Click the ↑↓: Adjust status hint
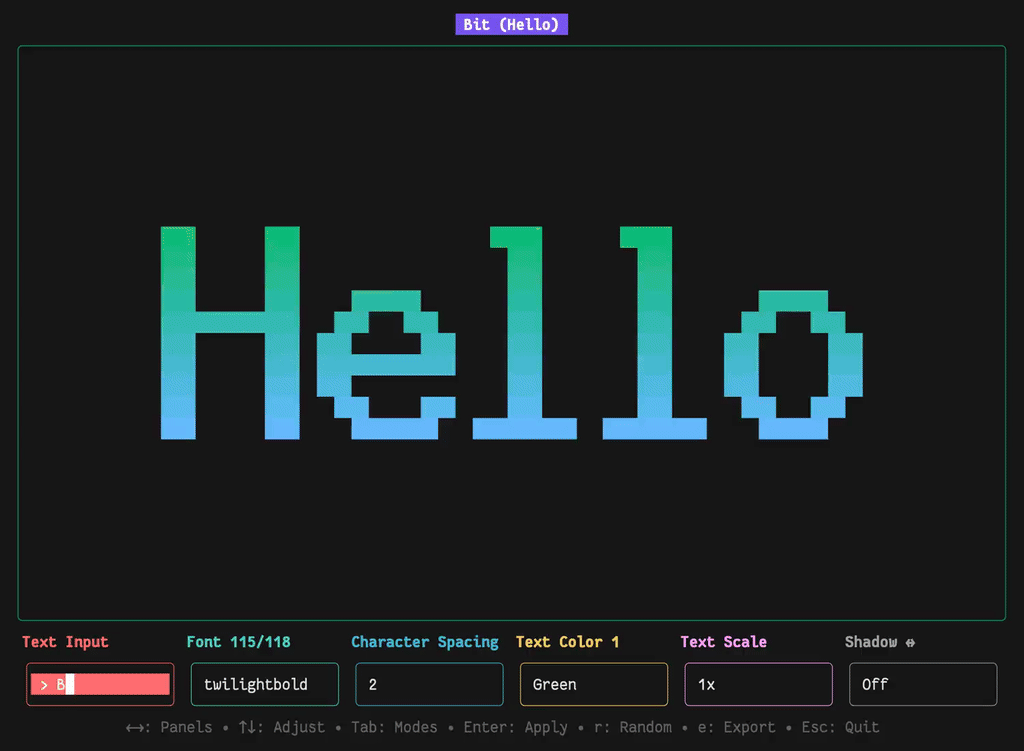1024x751 pixels. click(280, 727)
